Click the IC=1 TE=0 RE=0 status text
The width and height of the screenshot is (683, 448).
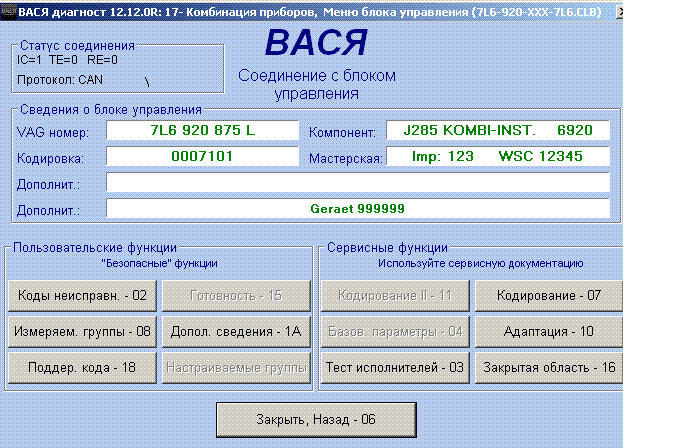[x=67, y=60]
